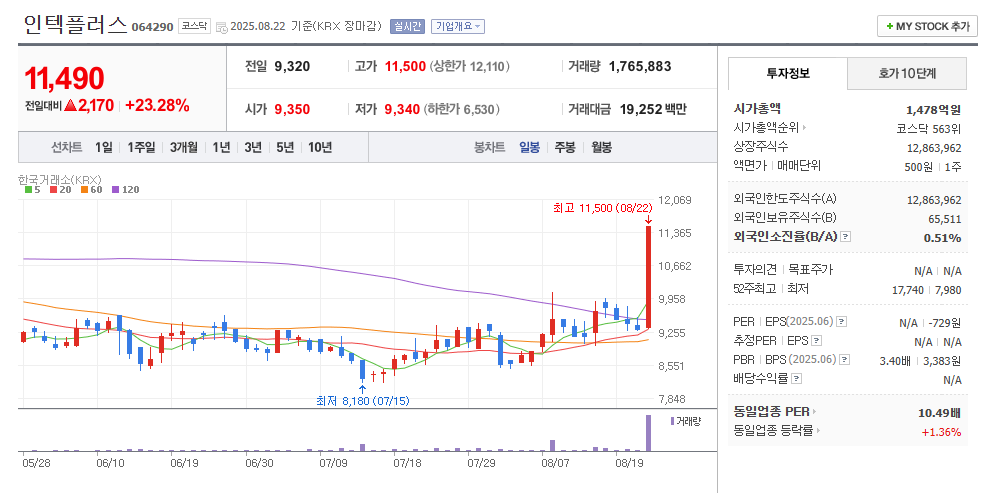The width and height of the screenshot is (999, 493).
Task: Click the stock code 064290
Action: [152, 27]
